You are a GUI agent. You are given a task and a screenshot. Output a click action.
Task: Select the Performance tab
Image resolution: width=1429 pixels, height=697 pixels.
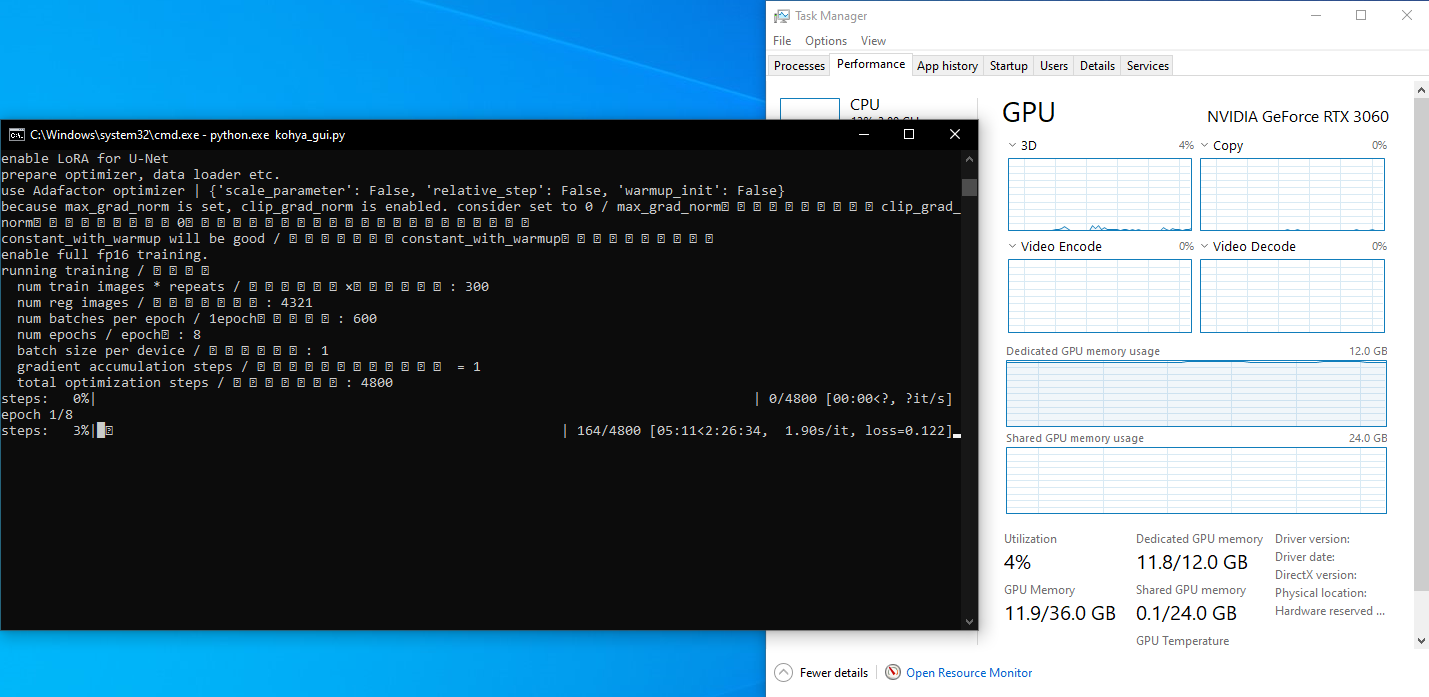pyautogui.click(x=871, y=64)
